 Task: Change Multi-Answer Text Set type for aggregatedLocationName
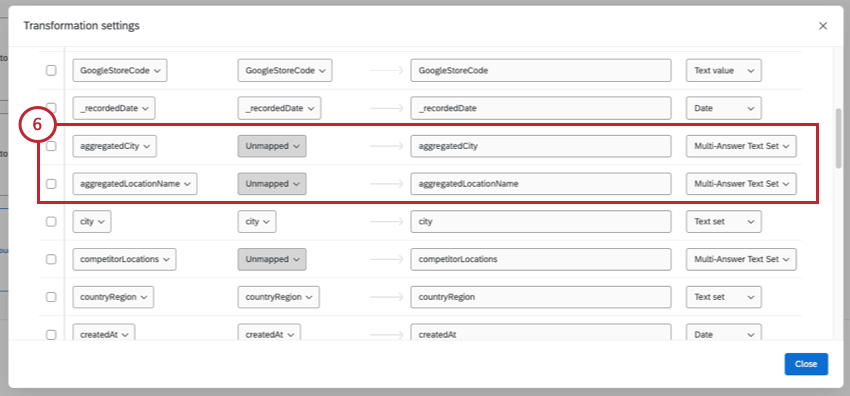pos(741,184)
